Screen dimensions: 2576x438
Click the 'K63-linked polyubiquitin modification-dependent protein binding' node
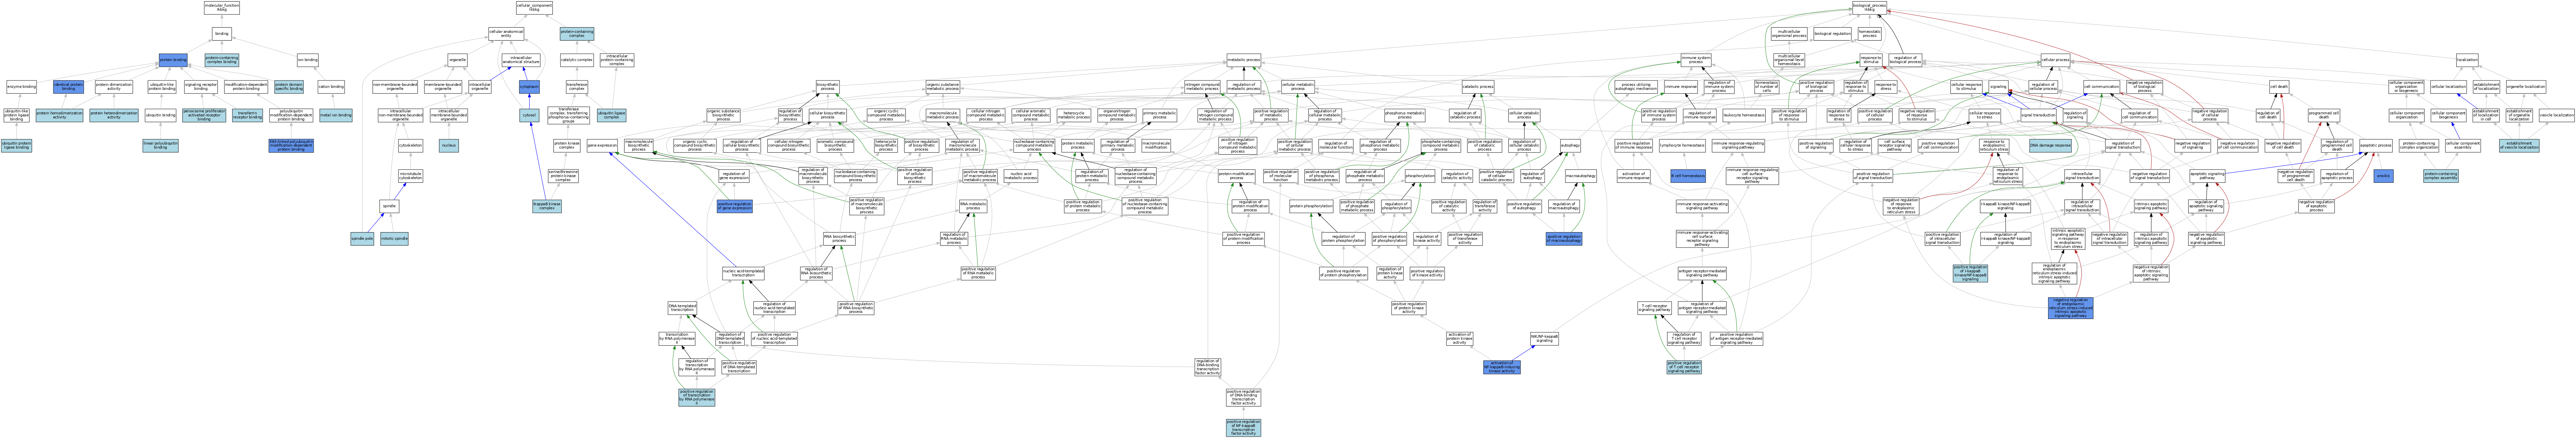pyautogui.click(x=291, y=146)
